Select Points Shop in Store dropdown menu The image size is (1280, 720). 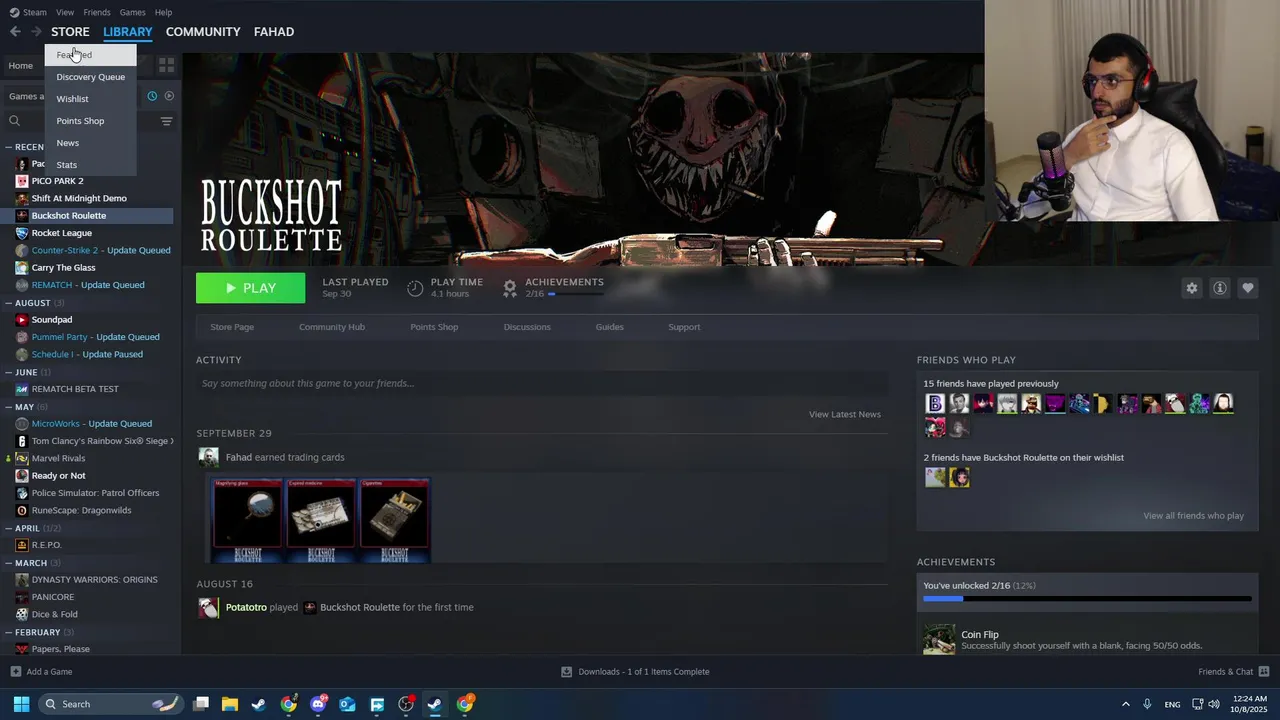pos(90,121)
